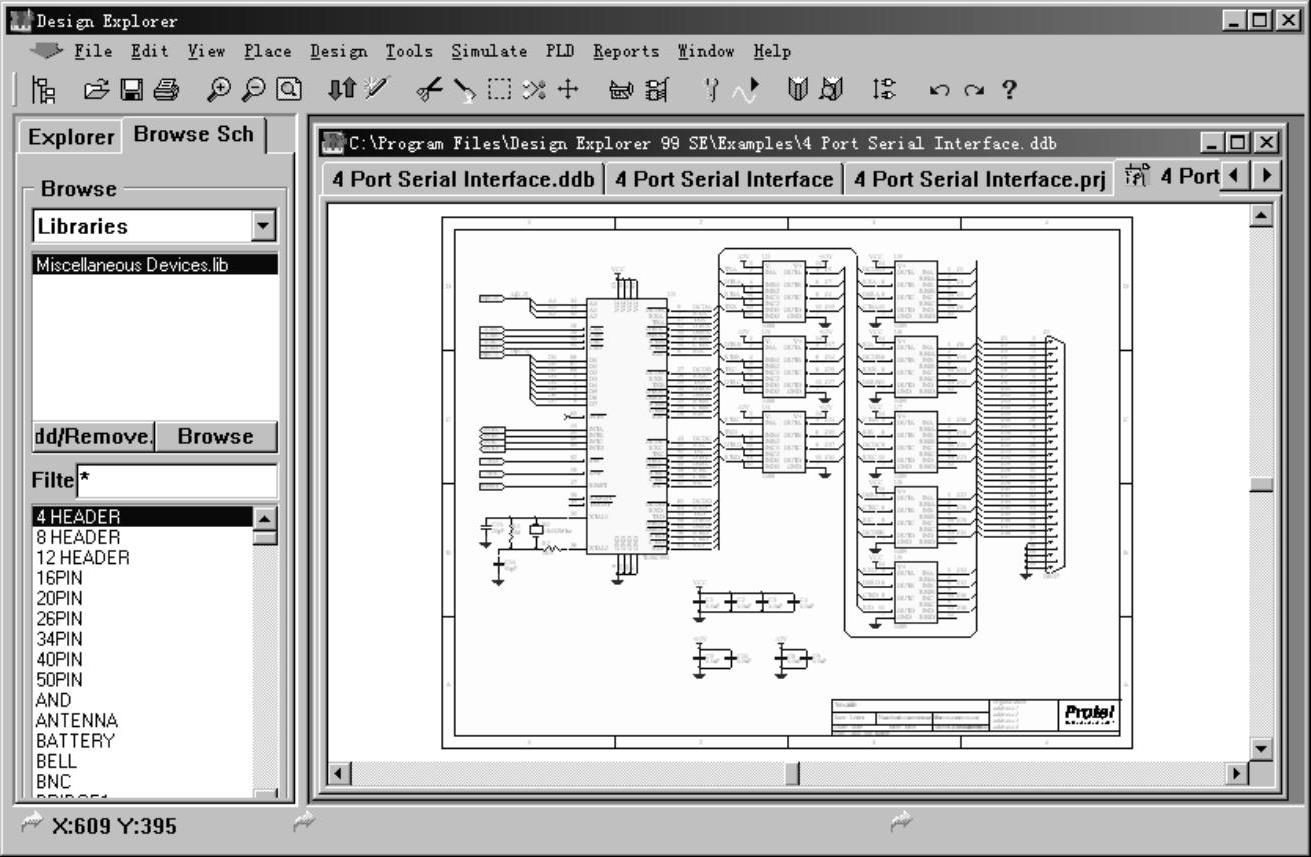The image size is (1311, 857).
Task: Open the File menu
Action: pos(93,51)
